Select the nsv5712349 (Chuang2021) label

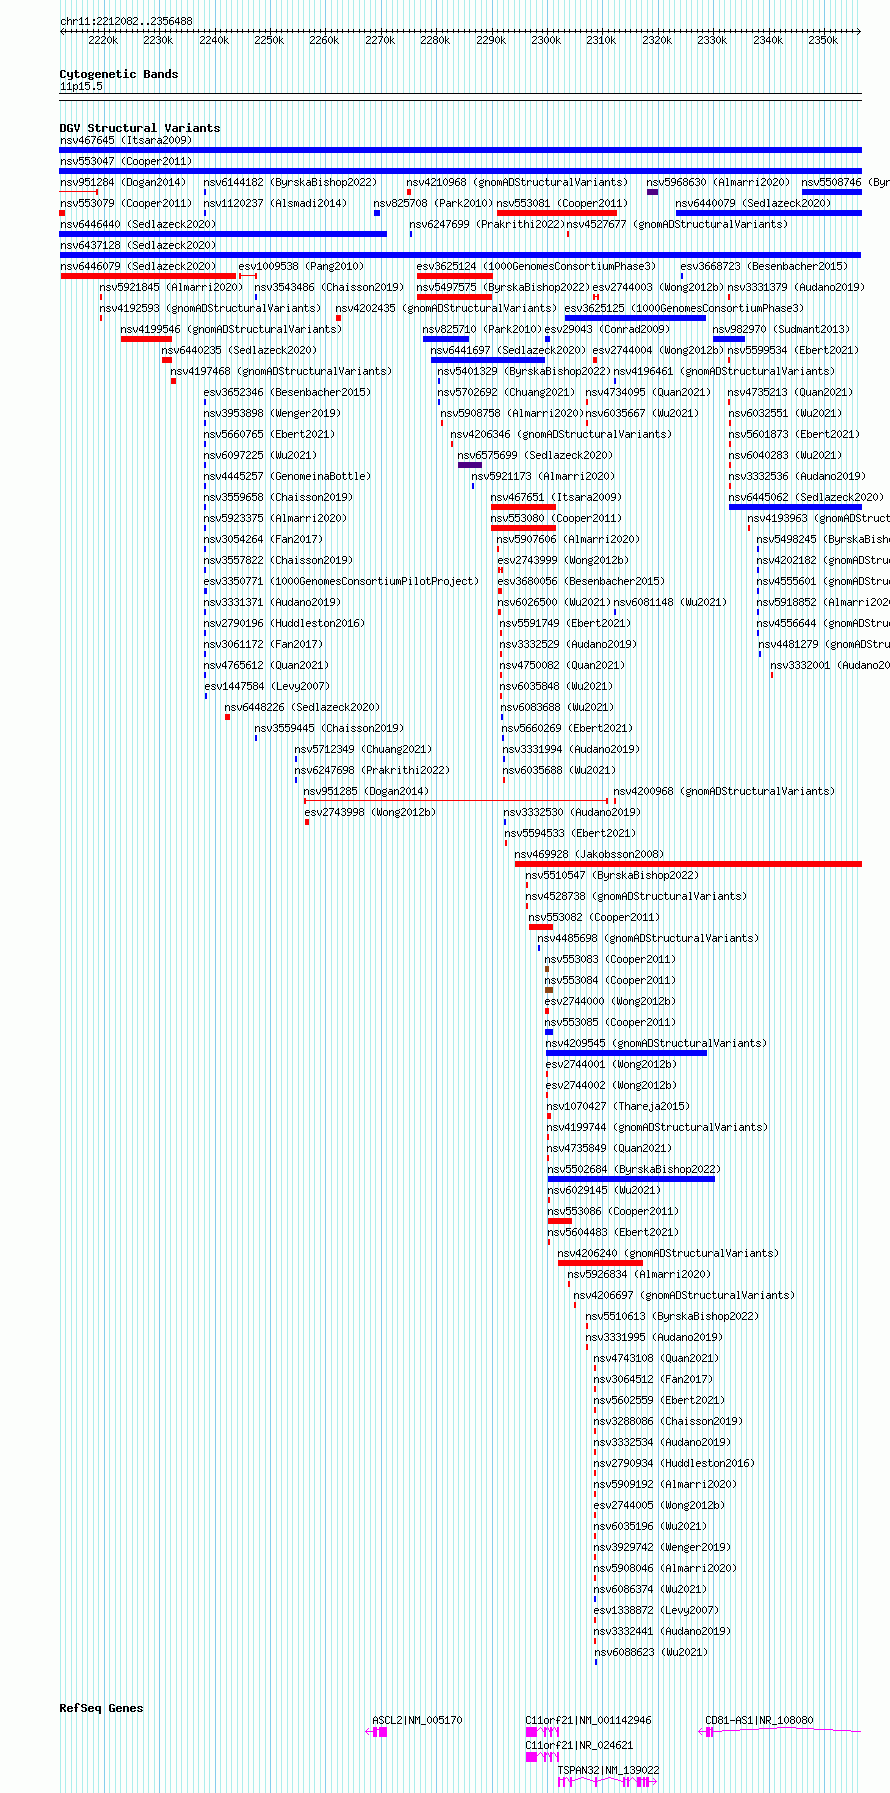(x=363, y=749)
